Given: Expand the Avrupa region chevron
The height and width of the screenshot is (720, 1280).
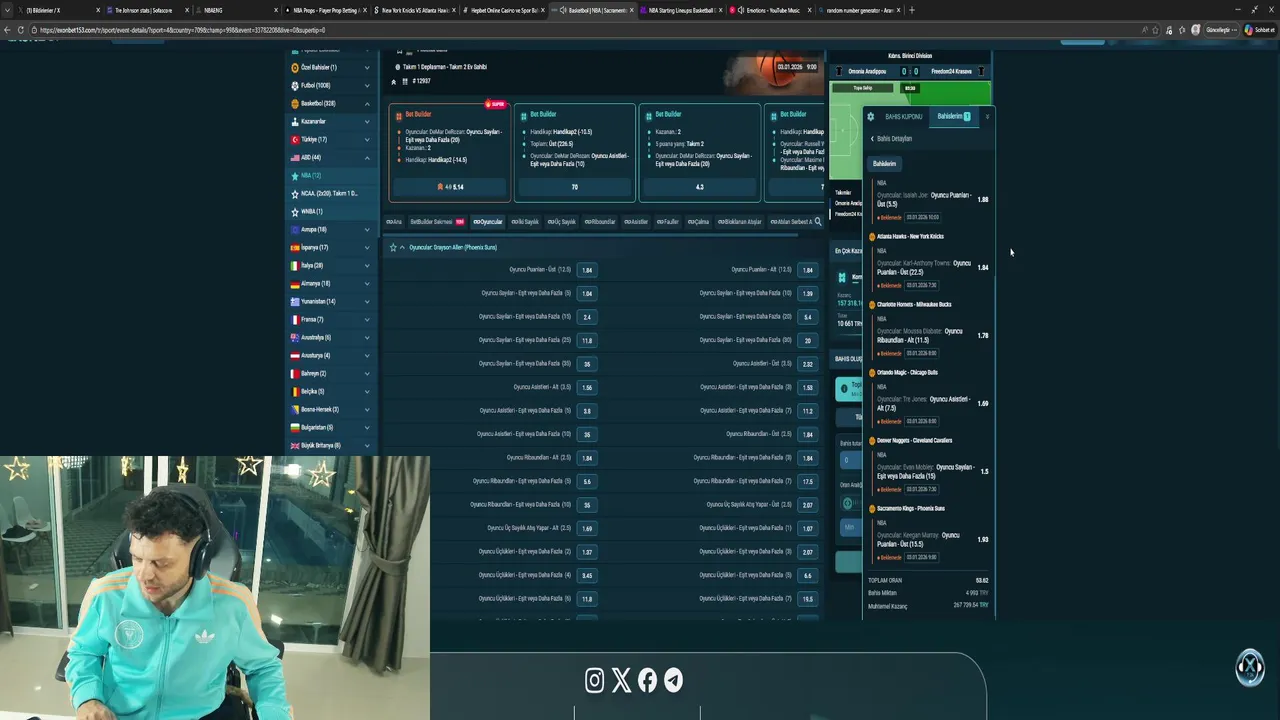Looking at the screenshot, I should (367, 230).
